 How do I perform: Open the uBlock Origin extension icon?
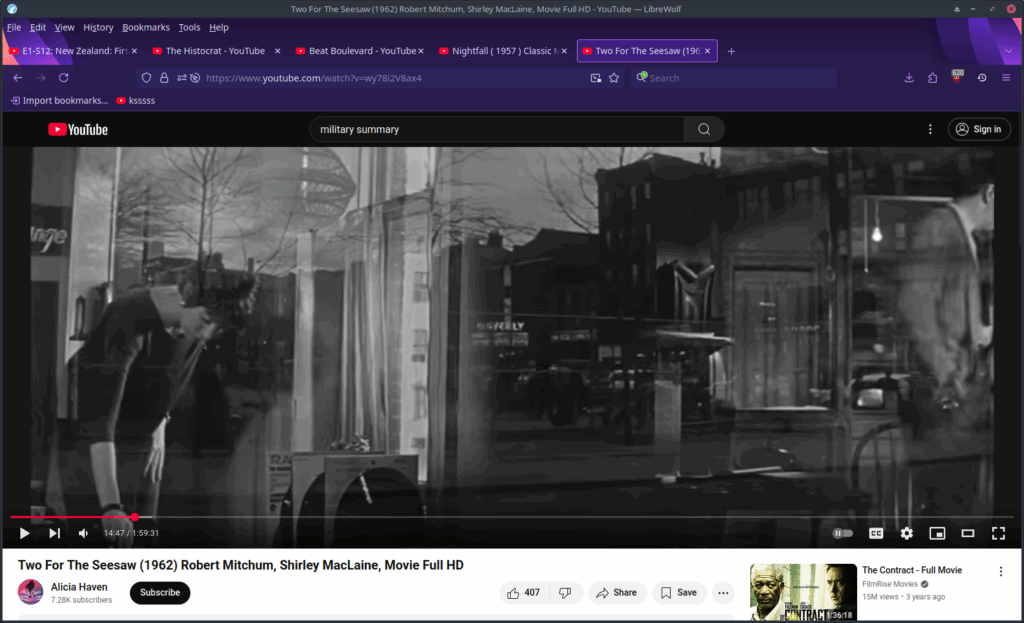pos(957,77)
